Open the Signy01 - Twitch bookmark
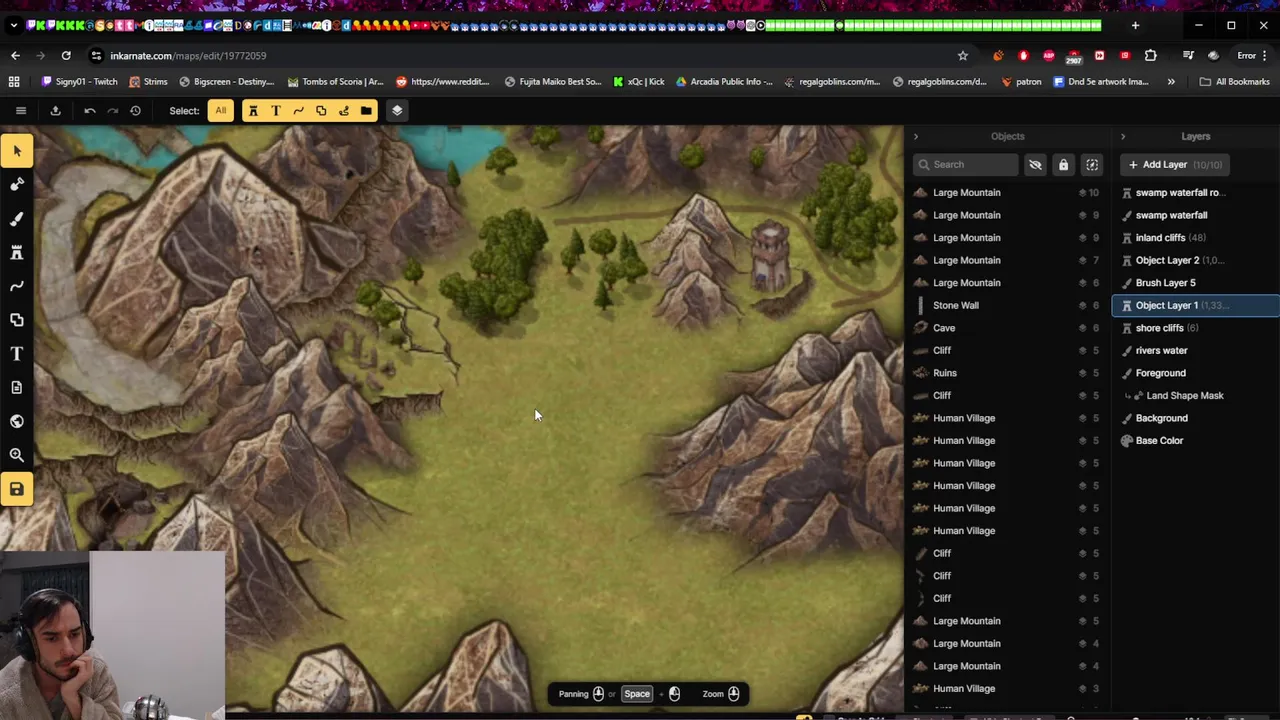 pyautogui.click(x=80, y=82)
